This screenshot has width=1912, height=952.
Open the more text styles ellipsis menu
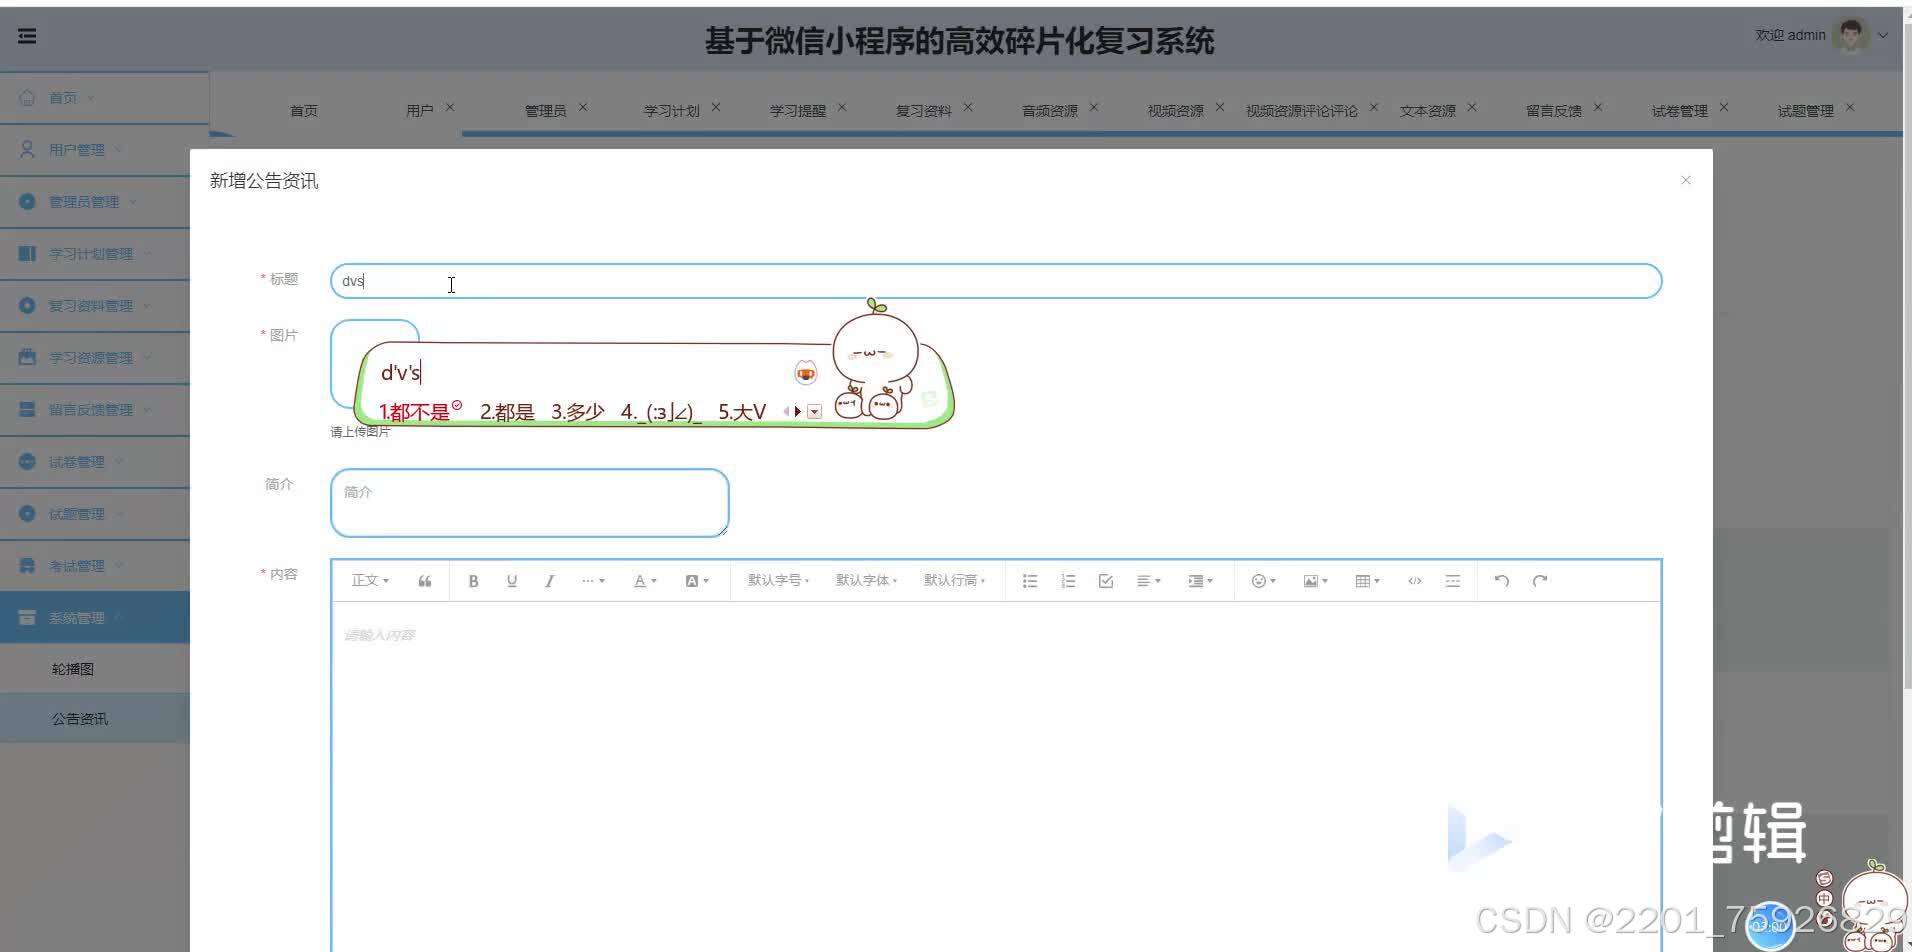[593, 581]
